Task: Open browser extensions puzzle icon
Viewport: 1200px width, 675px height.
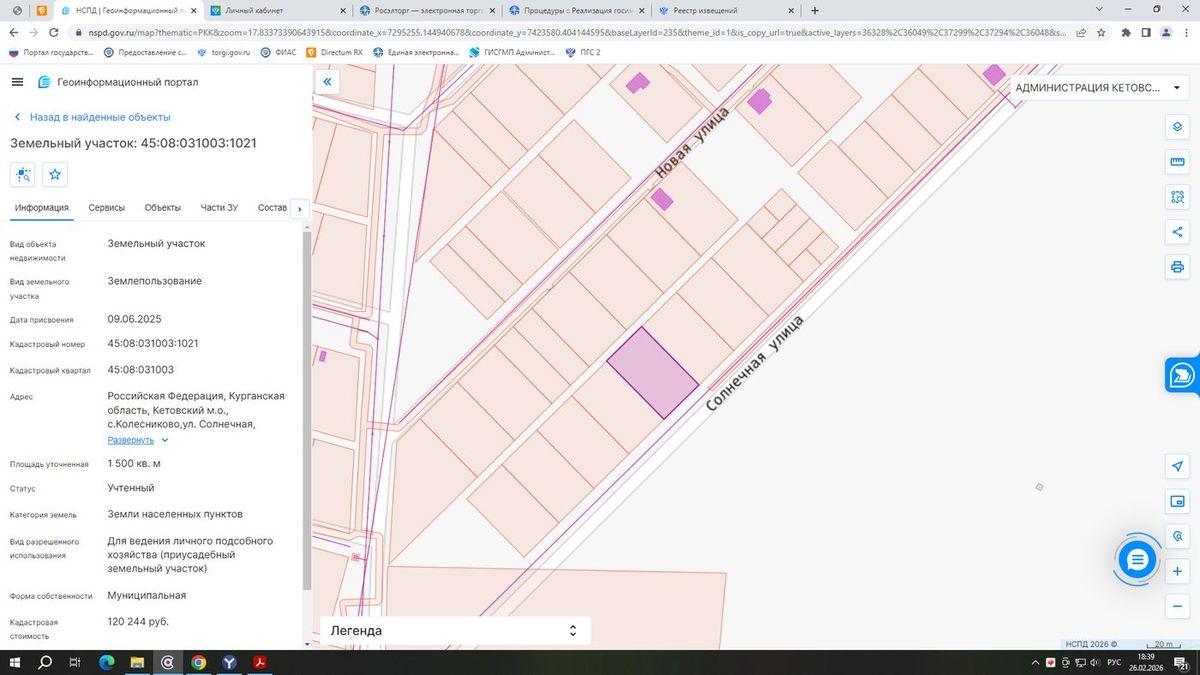Action: pyautogui.click(x=1127, y=31)
